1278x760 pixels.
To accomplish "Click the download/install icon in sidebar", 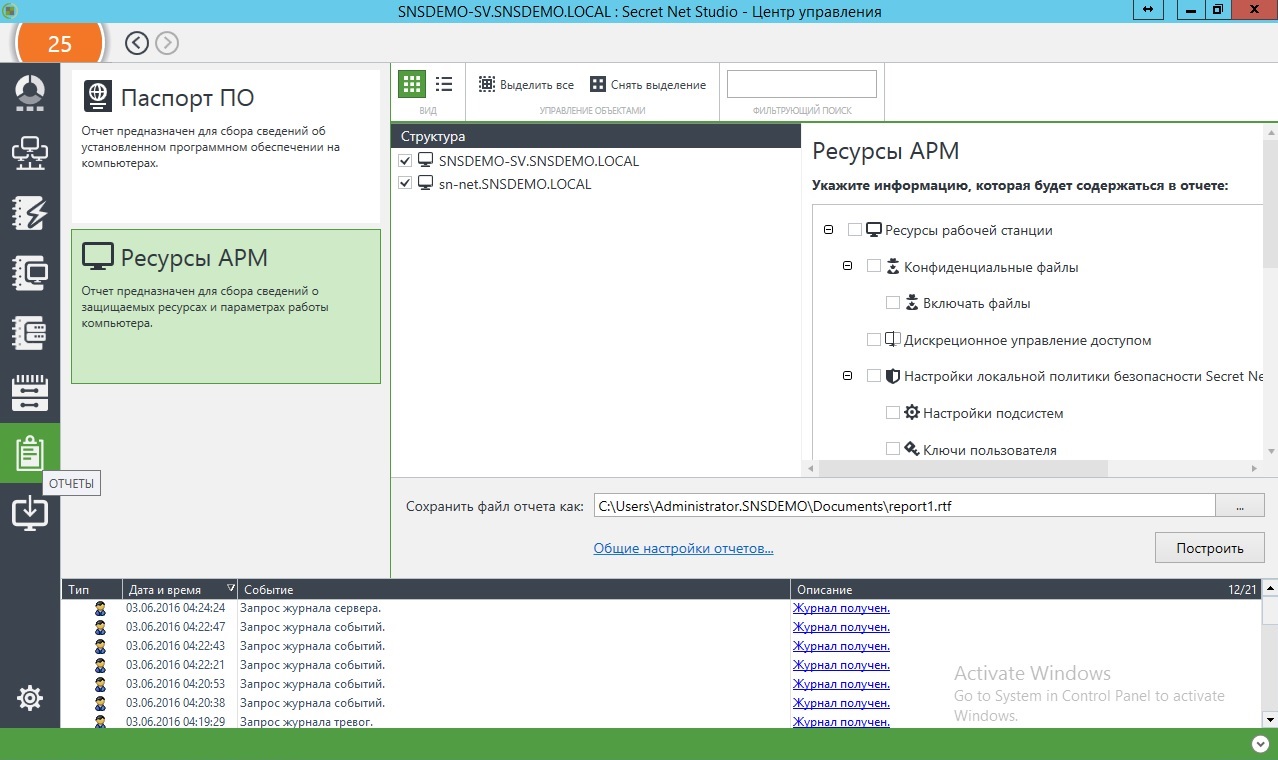I will tap(30, 512).
